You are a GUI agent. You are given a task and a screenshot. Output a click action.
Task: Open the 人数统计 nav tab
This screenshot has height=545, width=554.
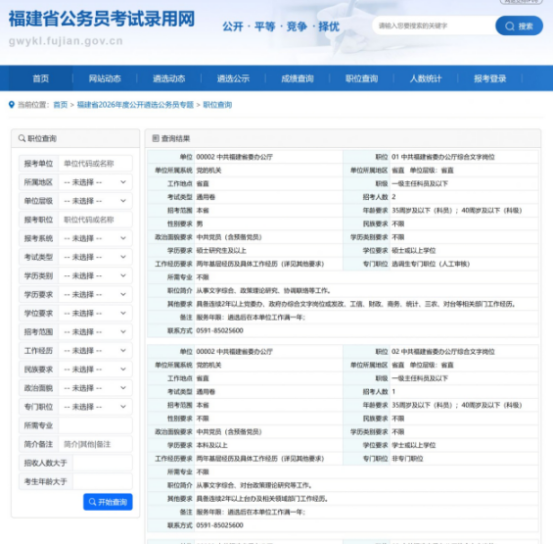[425, 78]
